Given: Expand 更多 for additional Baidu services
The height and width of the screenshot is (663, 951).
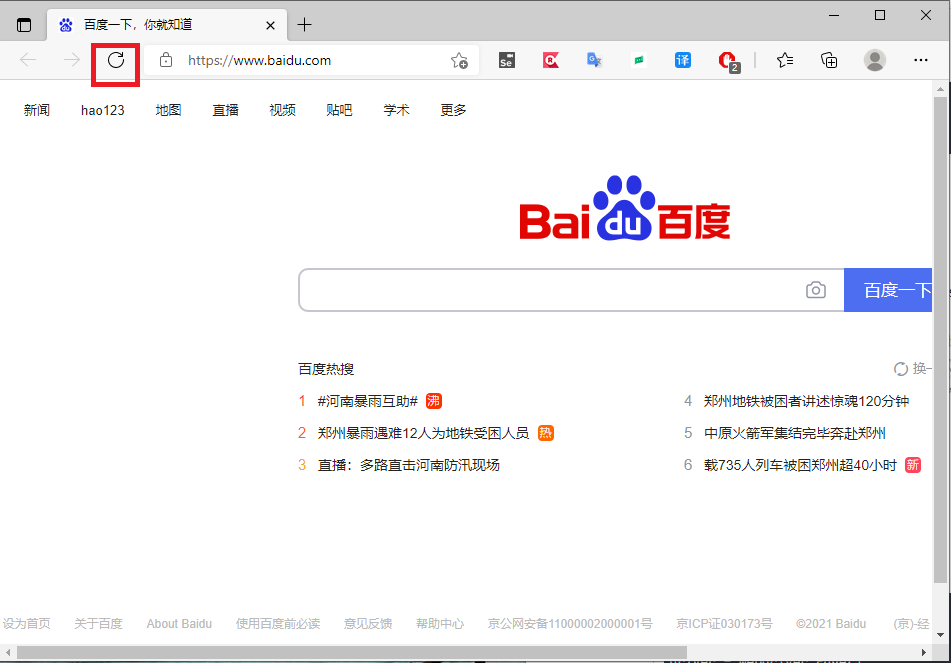Looking at the screenshot, I should click(x=452, y=110).
